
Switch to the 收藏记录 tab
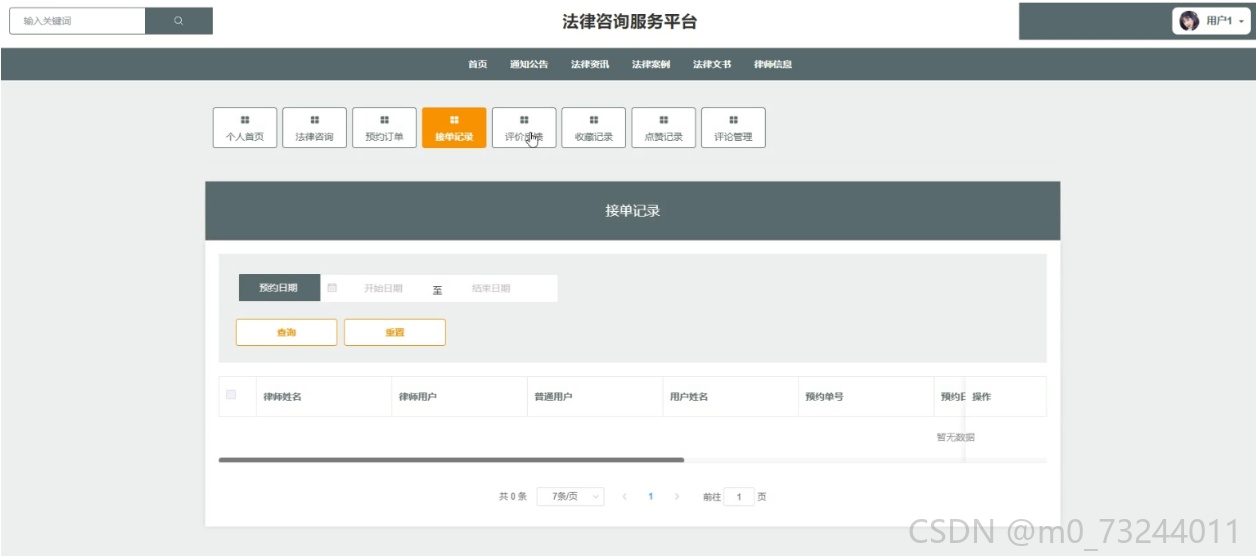594,128
